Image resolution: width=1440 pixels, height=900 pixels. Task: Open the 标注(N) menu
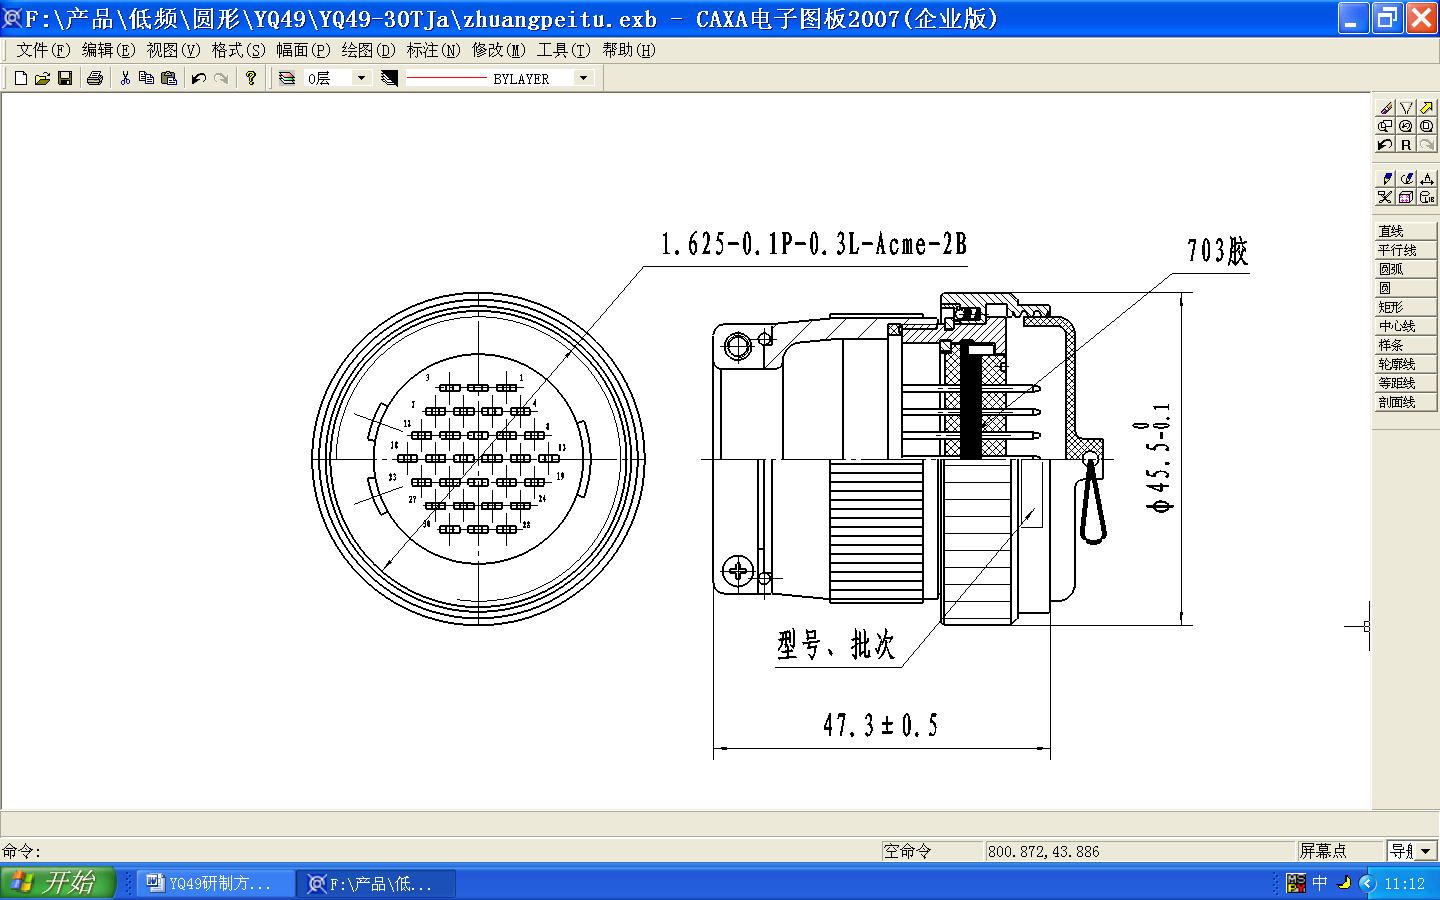pos(433,50)
